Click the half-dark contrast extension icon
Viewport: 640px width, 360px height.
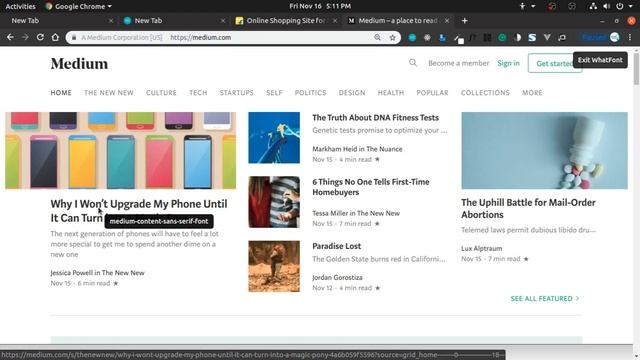[x=517, y=38]
